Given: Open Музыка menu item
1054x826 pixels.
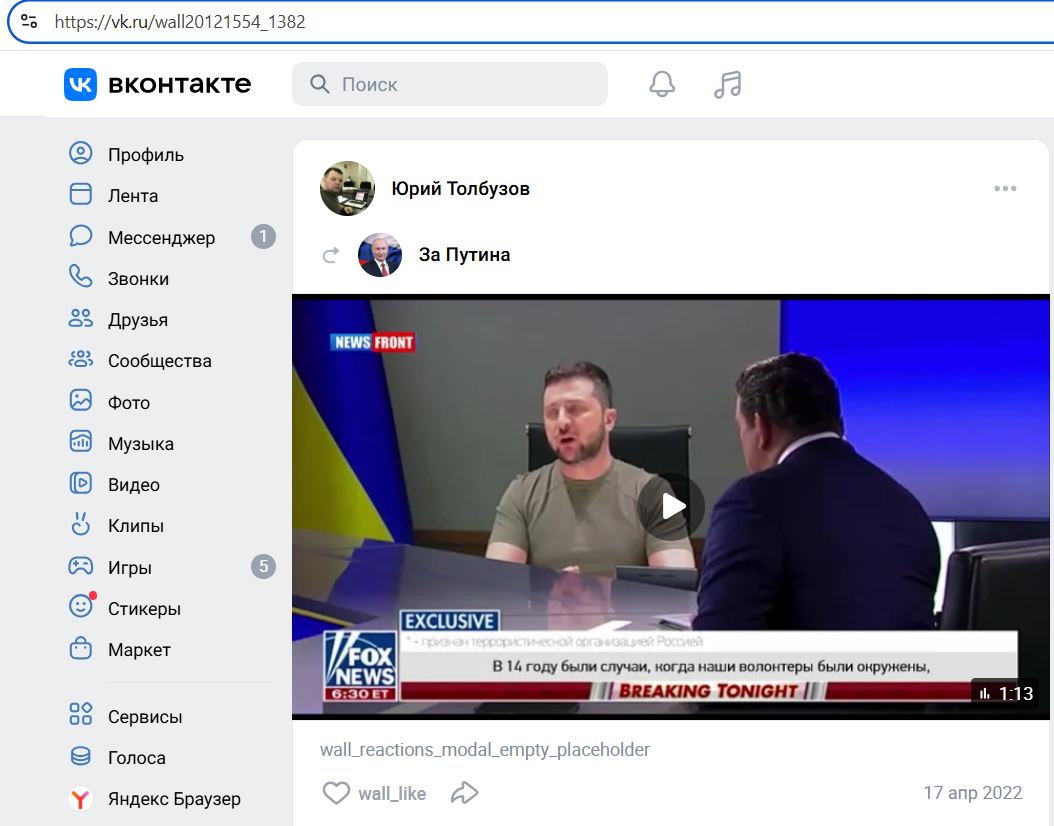Looking at the screenshot, I should pos(140,444).
